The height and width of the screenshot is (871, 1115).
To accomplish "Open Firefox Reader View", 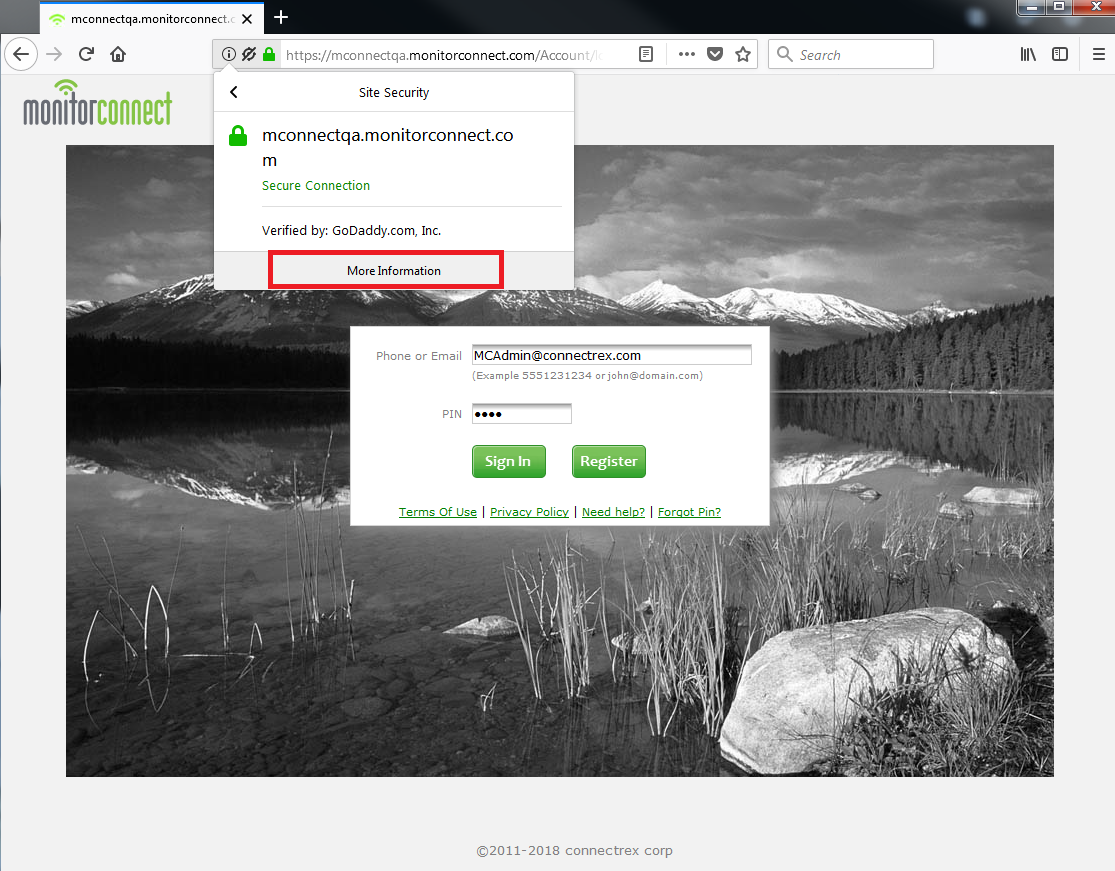I will [x=646, y=55].
